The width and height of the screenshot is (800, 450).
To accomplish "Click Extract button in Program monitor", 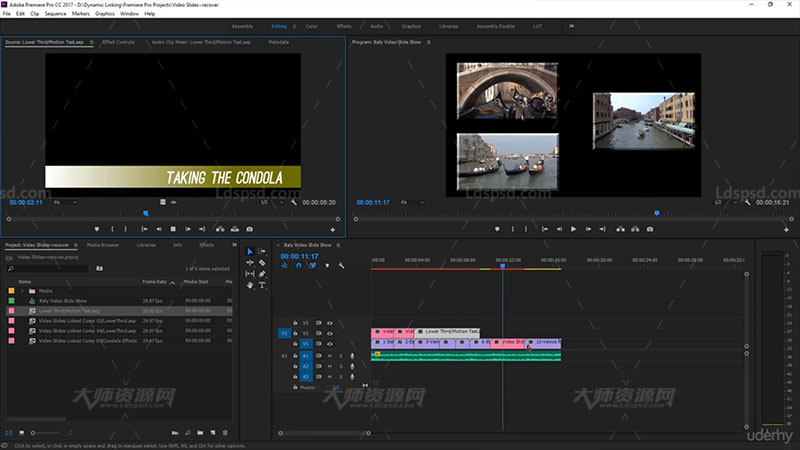I will 635,230.
